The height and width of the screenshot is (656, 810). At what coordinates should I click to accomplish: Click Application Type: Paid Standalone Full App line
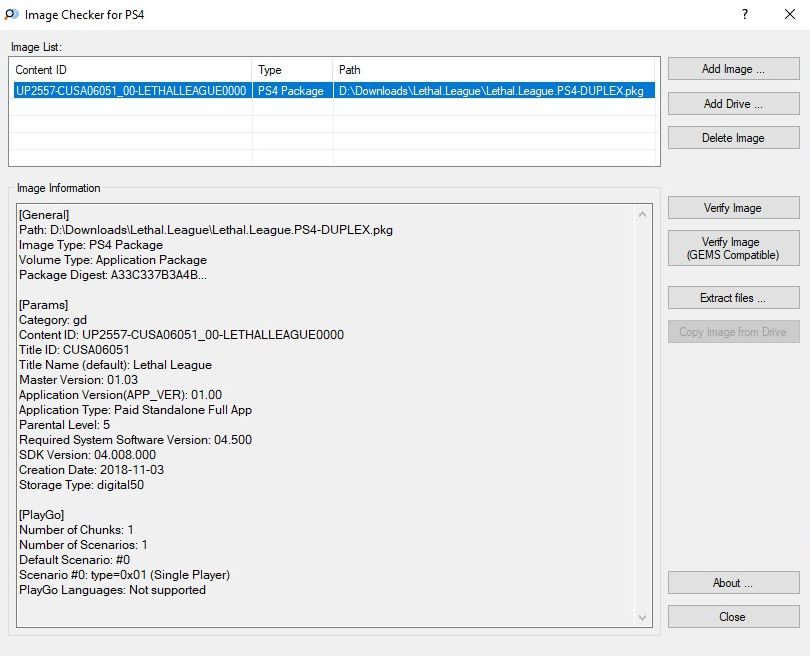tap(135, 410)
